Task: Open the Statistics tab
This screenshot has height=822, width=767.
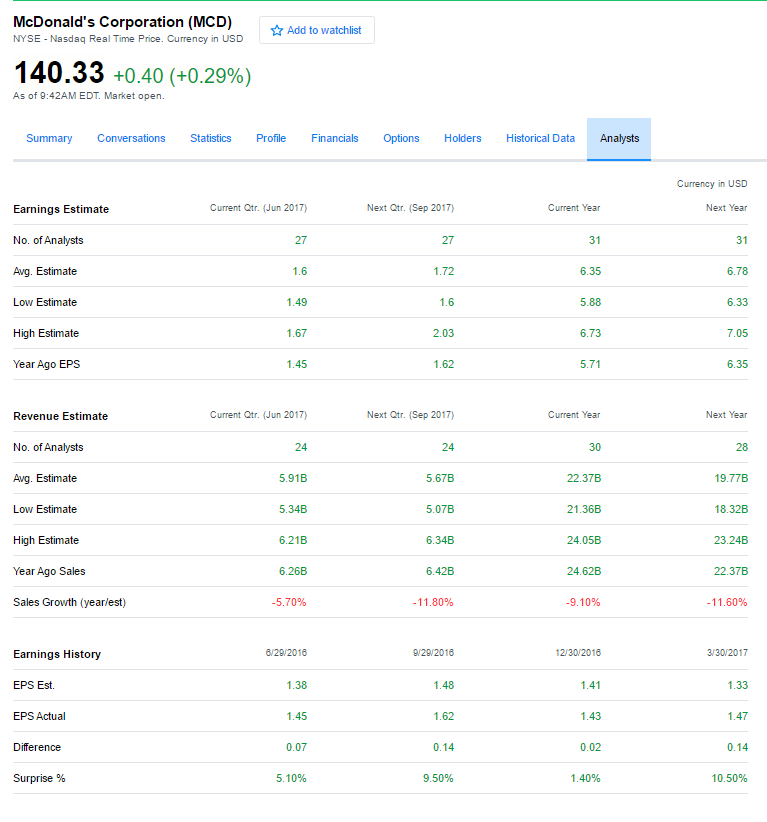Action: coord(211,138)
